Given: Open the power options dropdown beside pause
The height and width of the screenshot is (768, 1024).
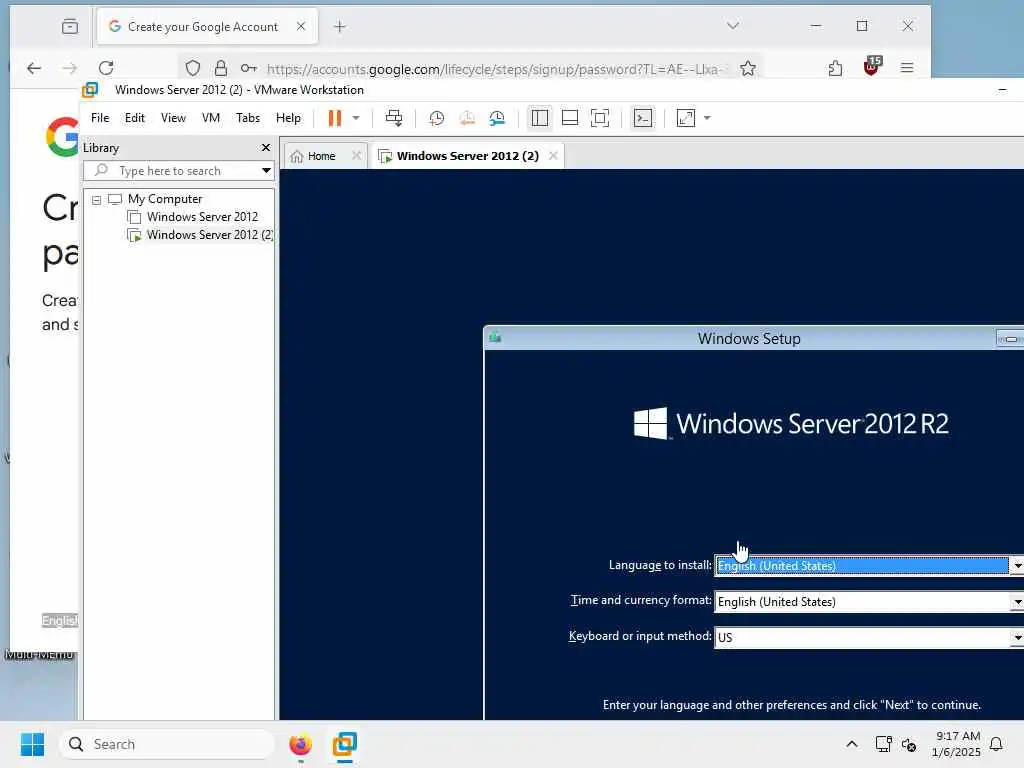Looking at the screenshot, I should click(356, 118).
